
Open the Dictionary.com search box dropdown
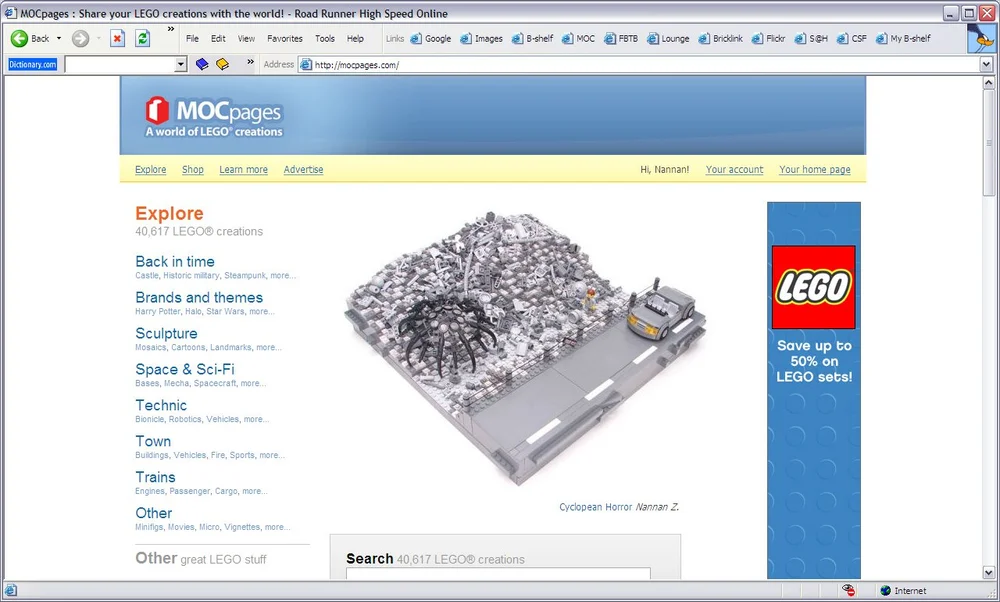tap(180, 64)
